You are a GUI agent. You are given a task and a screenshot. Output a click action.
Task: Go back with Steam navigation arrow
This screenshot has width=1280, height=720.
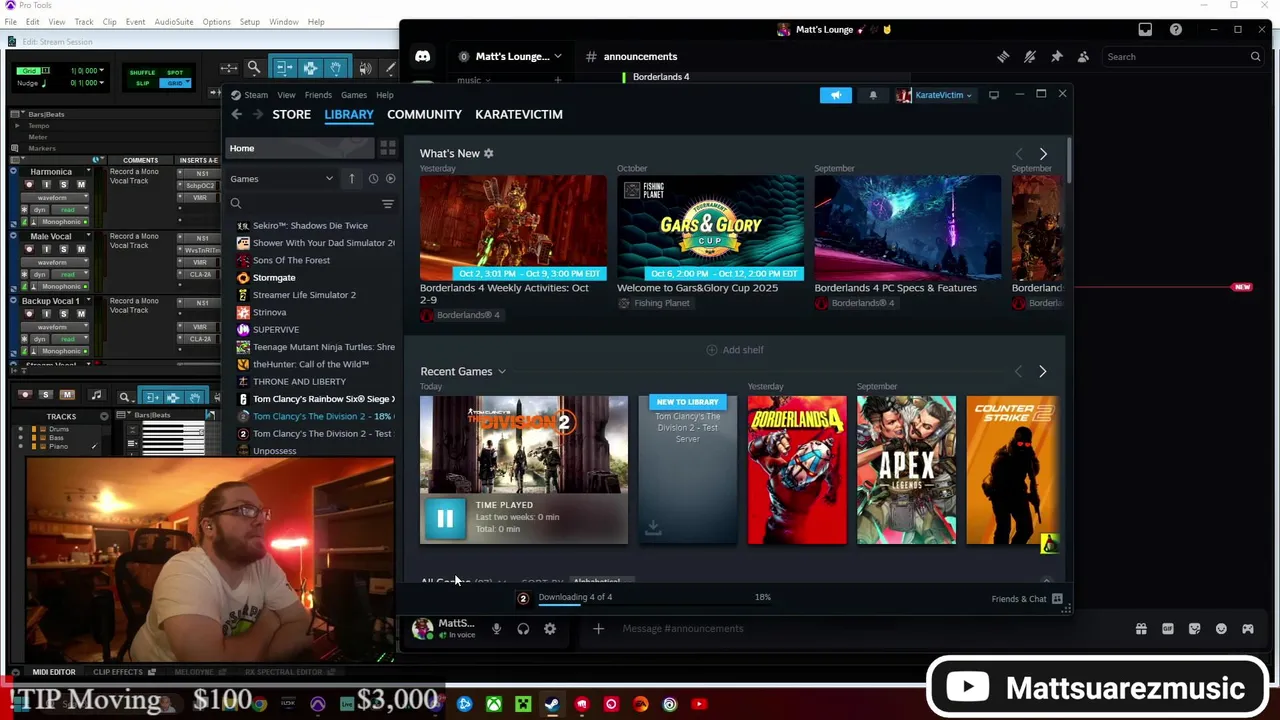(x=236, y=115)
